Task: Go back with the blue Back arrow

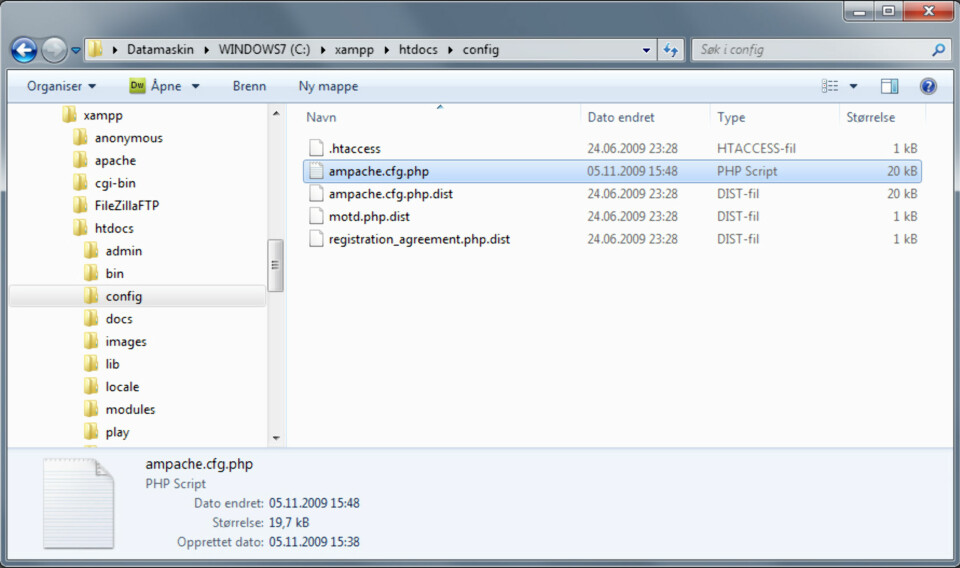Action: coord(24,50)
